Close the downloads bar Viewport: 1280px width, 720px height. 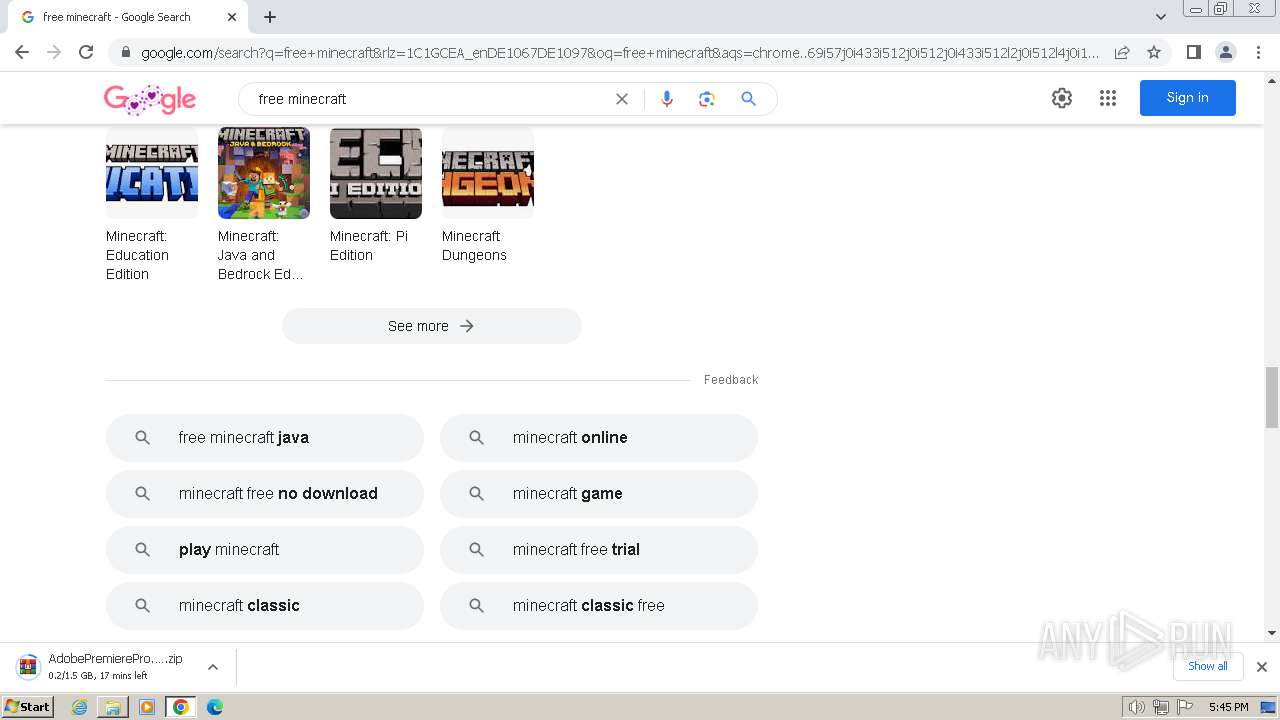click(x=1262, y=667)
